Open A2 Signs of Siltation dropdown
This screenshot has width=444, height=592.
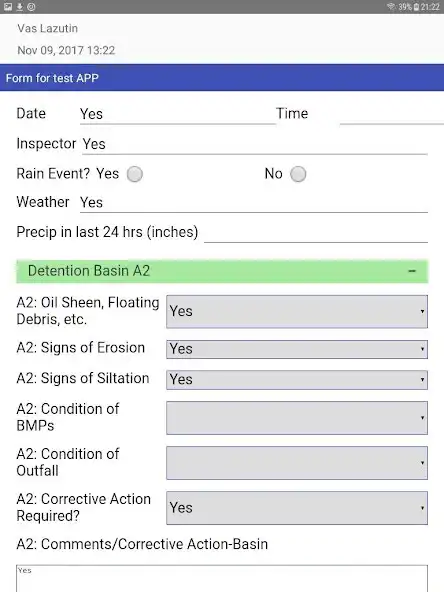click(297, 379)
